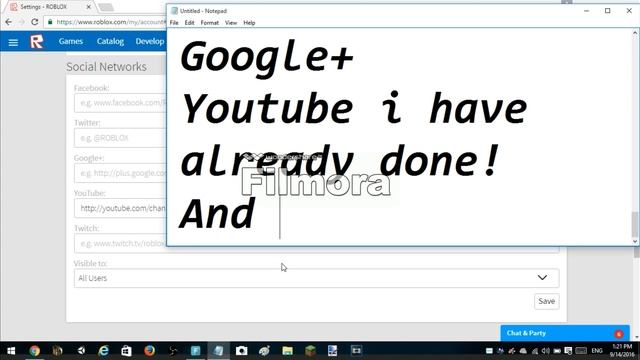The height and width of the screenshot is (360, 640).
Task: Open the File Explorer taskbar icon
Action: click(287, 351)
